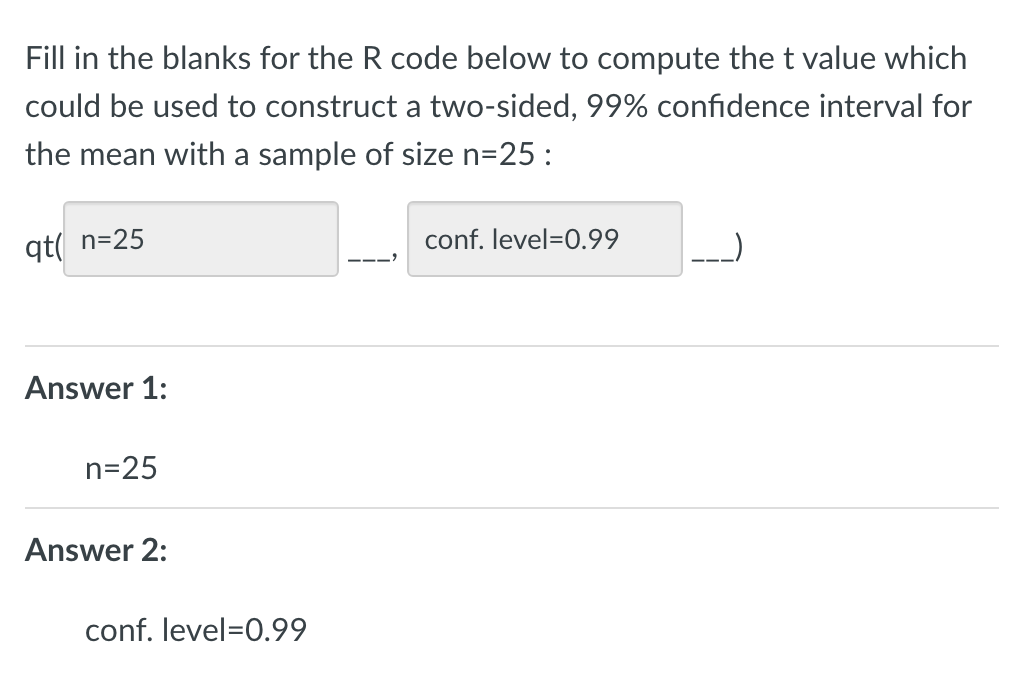
Task: Select the closing parenthesis of the qt call
Action: tap(737, 249)
